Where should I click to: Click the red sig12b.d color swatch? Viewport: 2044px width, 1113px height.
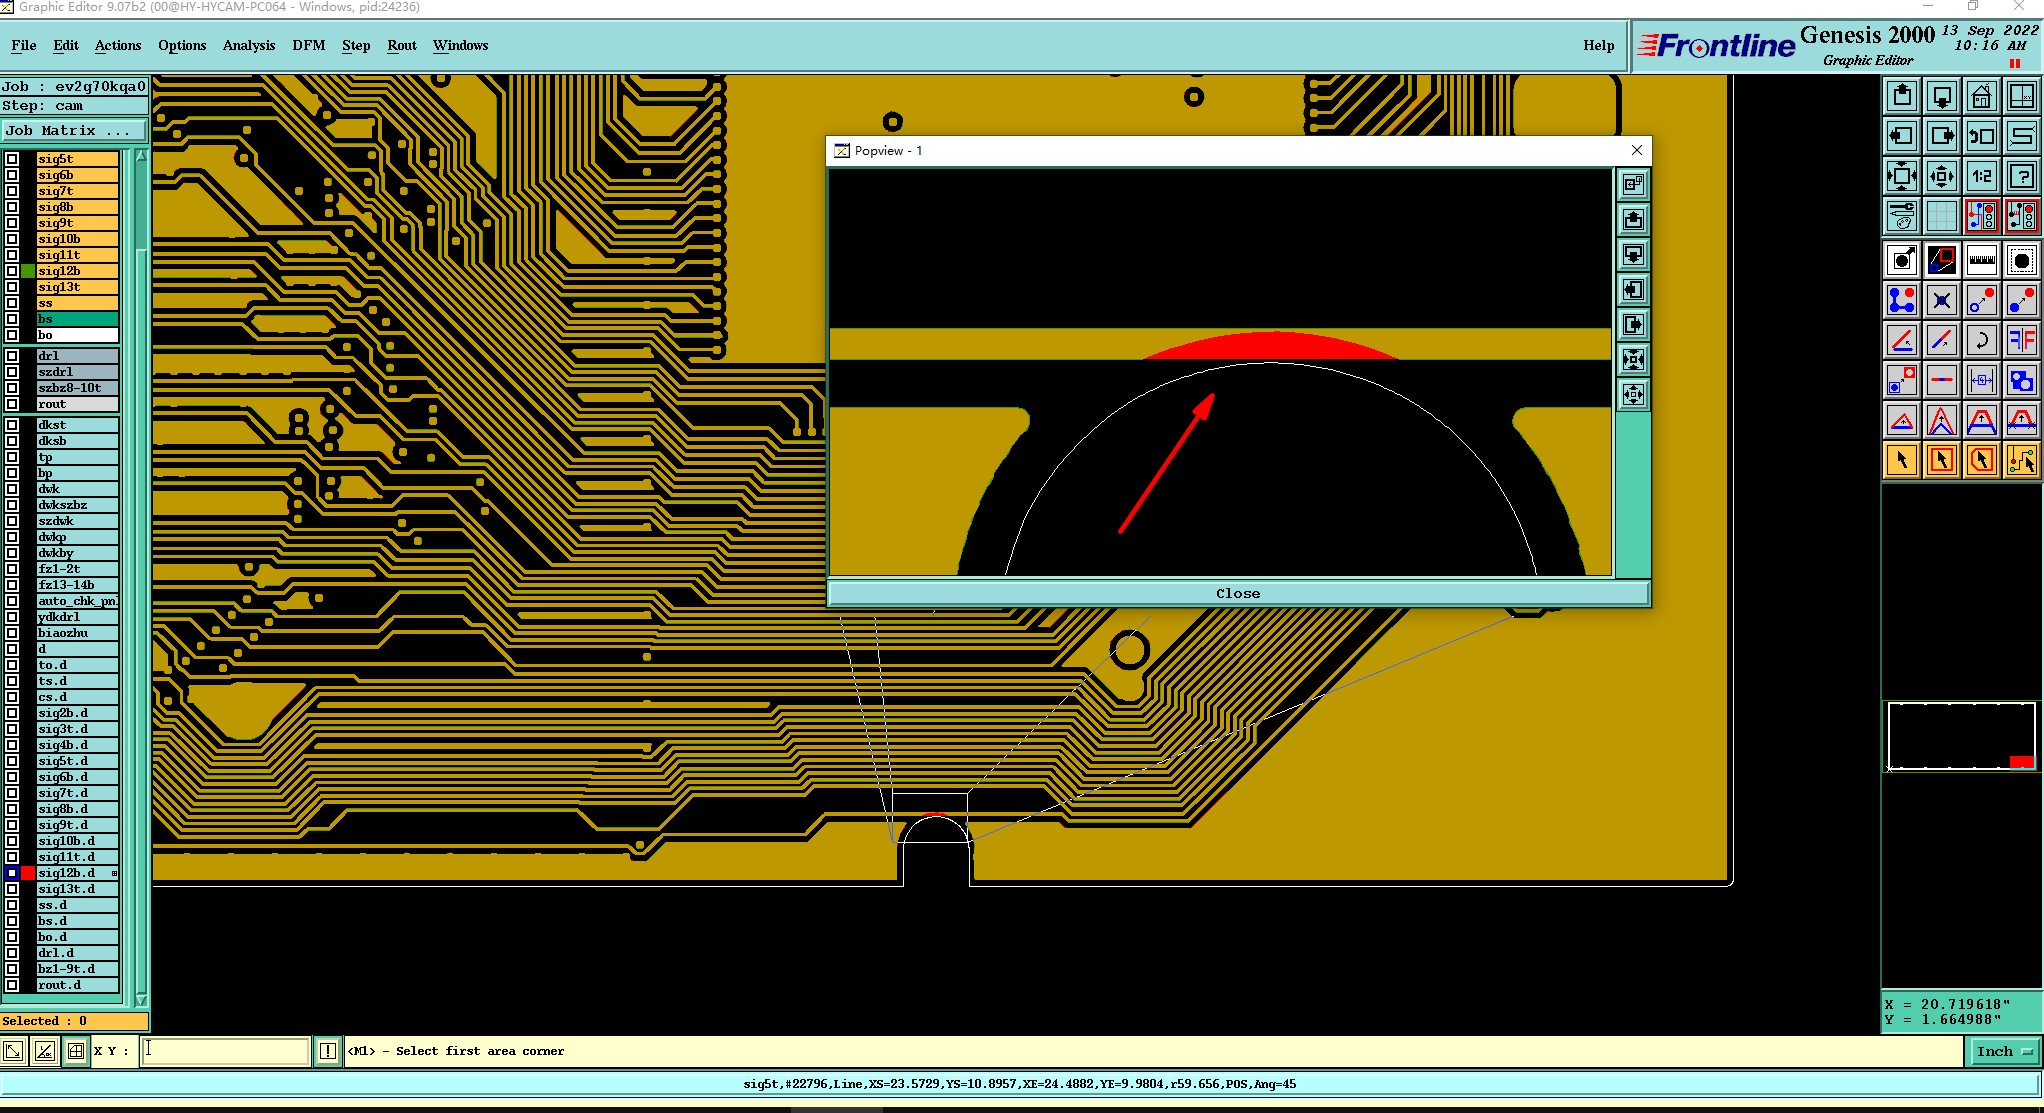(28, 873)
